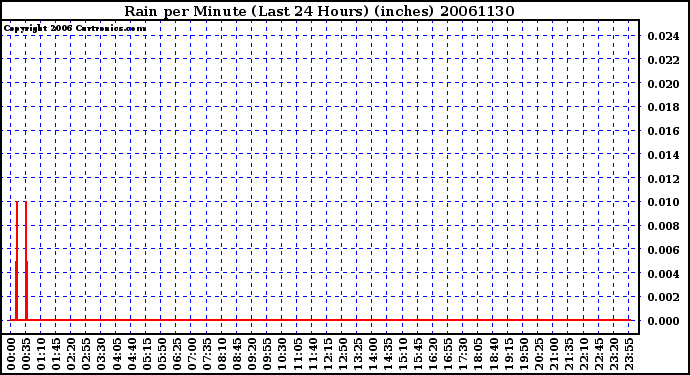
Task: Click the 0.022 y-axis label
Action: (x=663, y=60)
